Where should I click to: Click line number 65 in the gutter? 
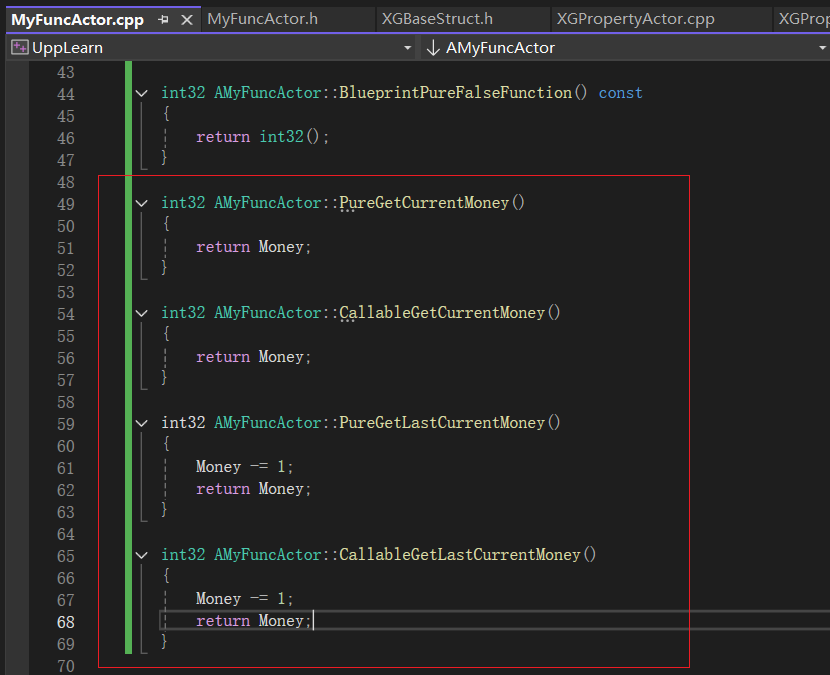pyautogui.click(x=66, y=556)
